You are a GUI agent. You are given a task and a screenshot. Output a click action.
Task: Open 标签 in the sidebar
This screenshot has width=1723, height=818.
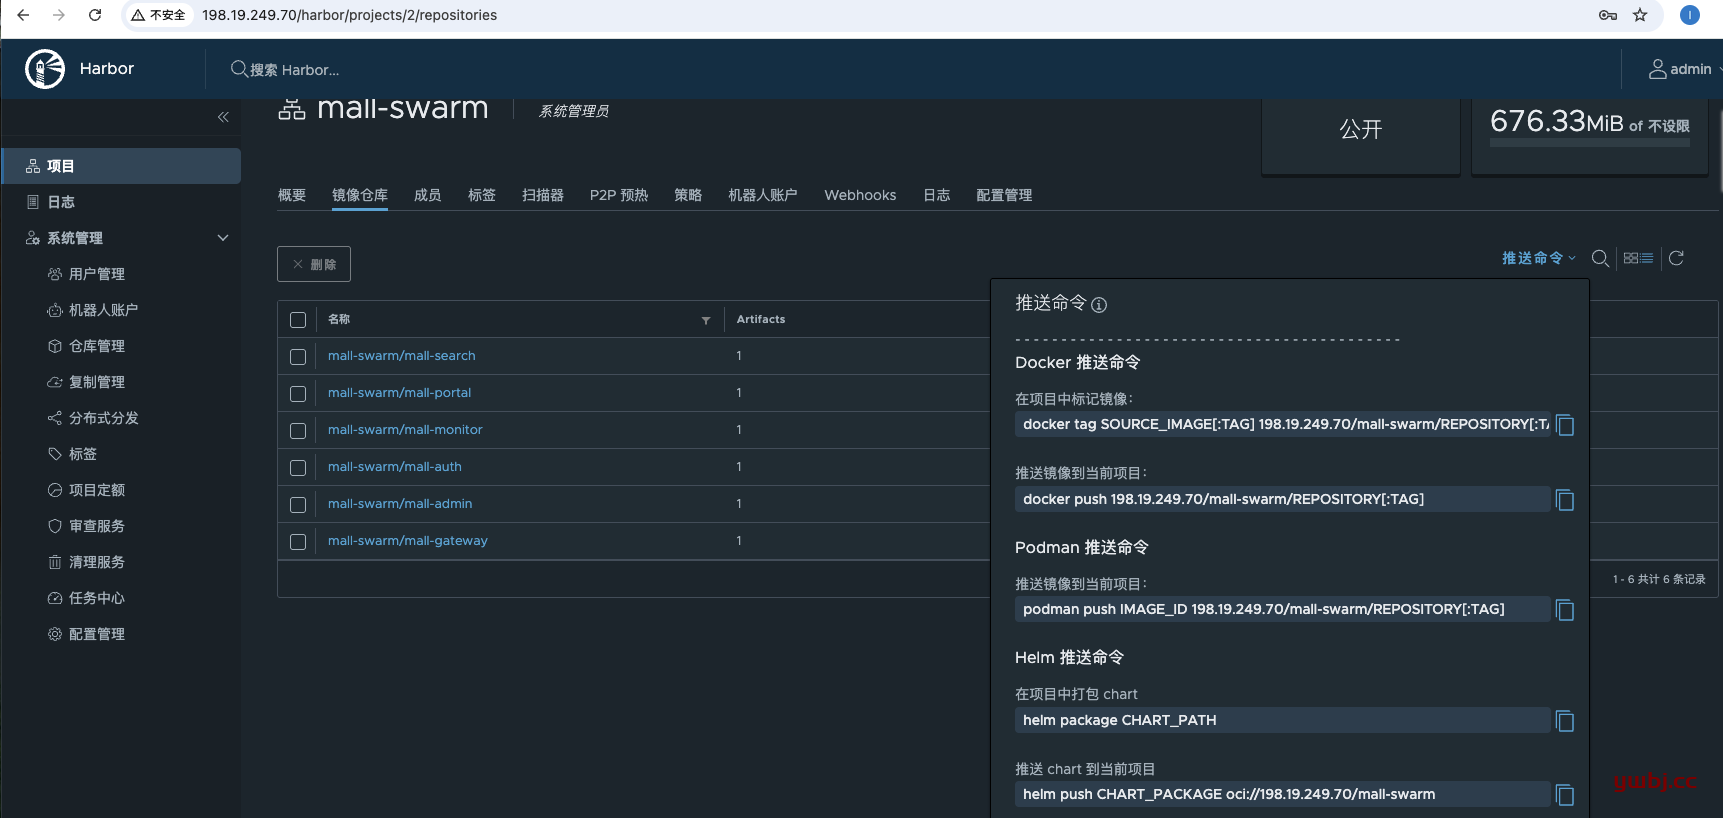coord(83,454)
